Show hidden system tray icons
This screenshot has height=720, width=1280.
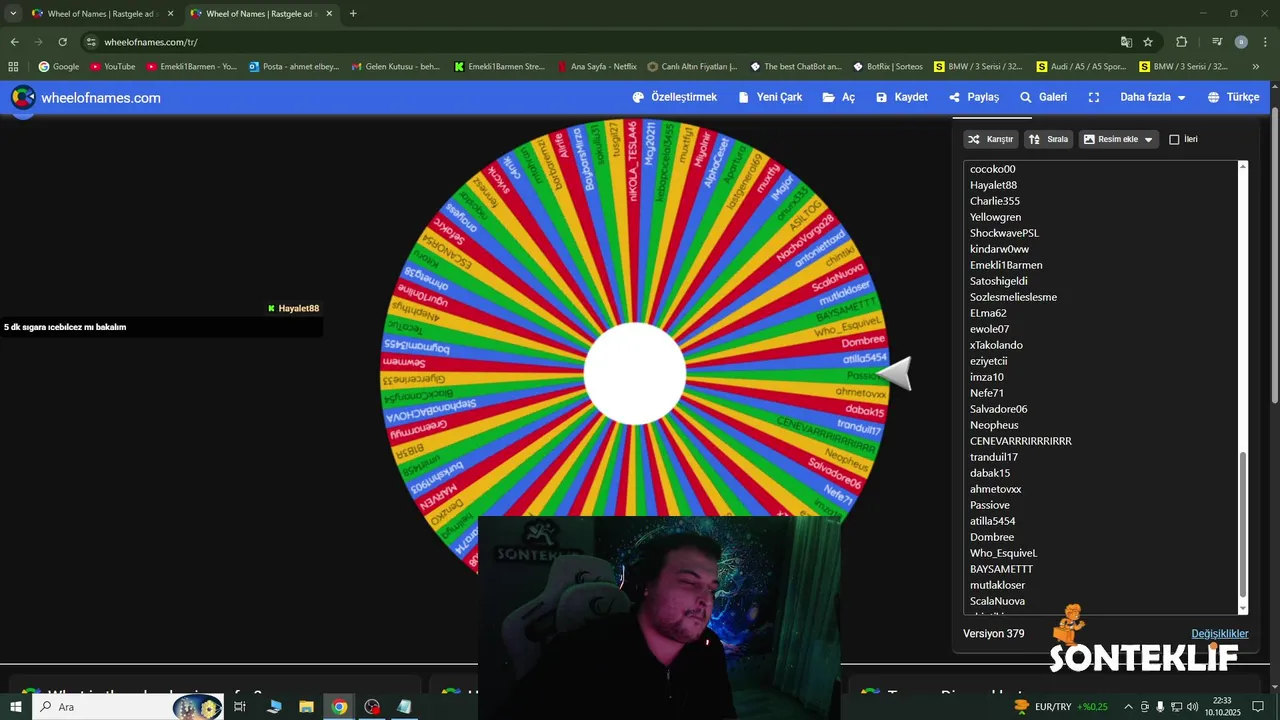point(1129,707)
